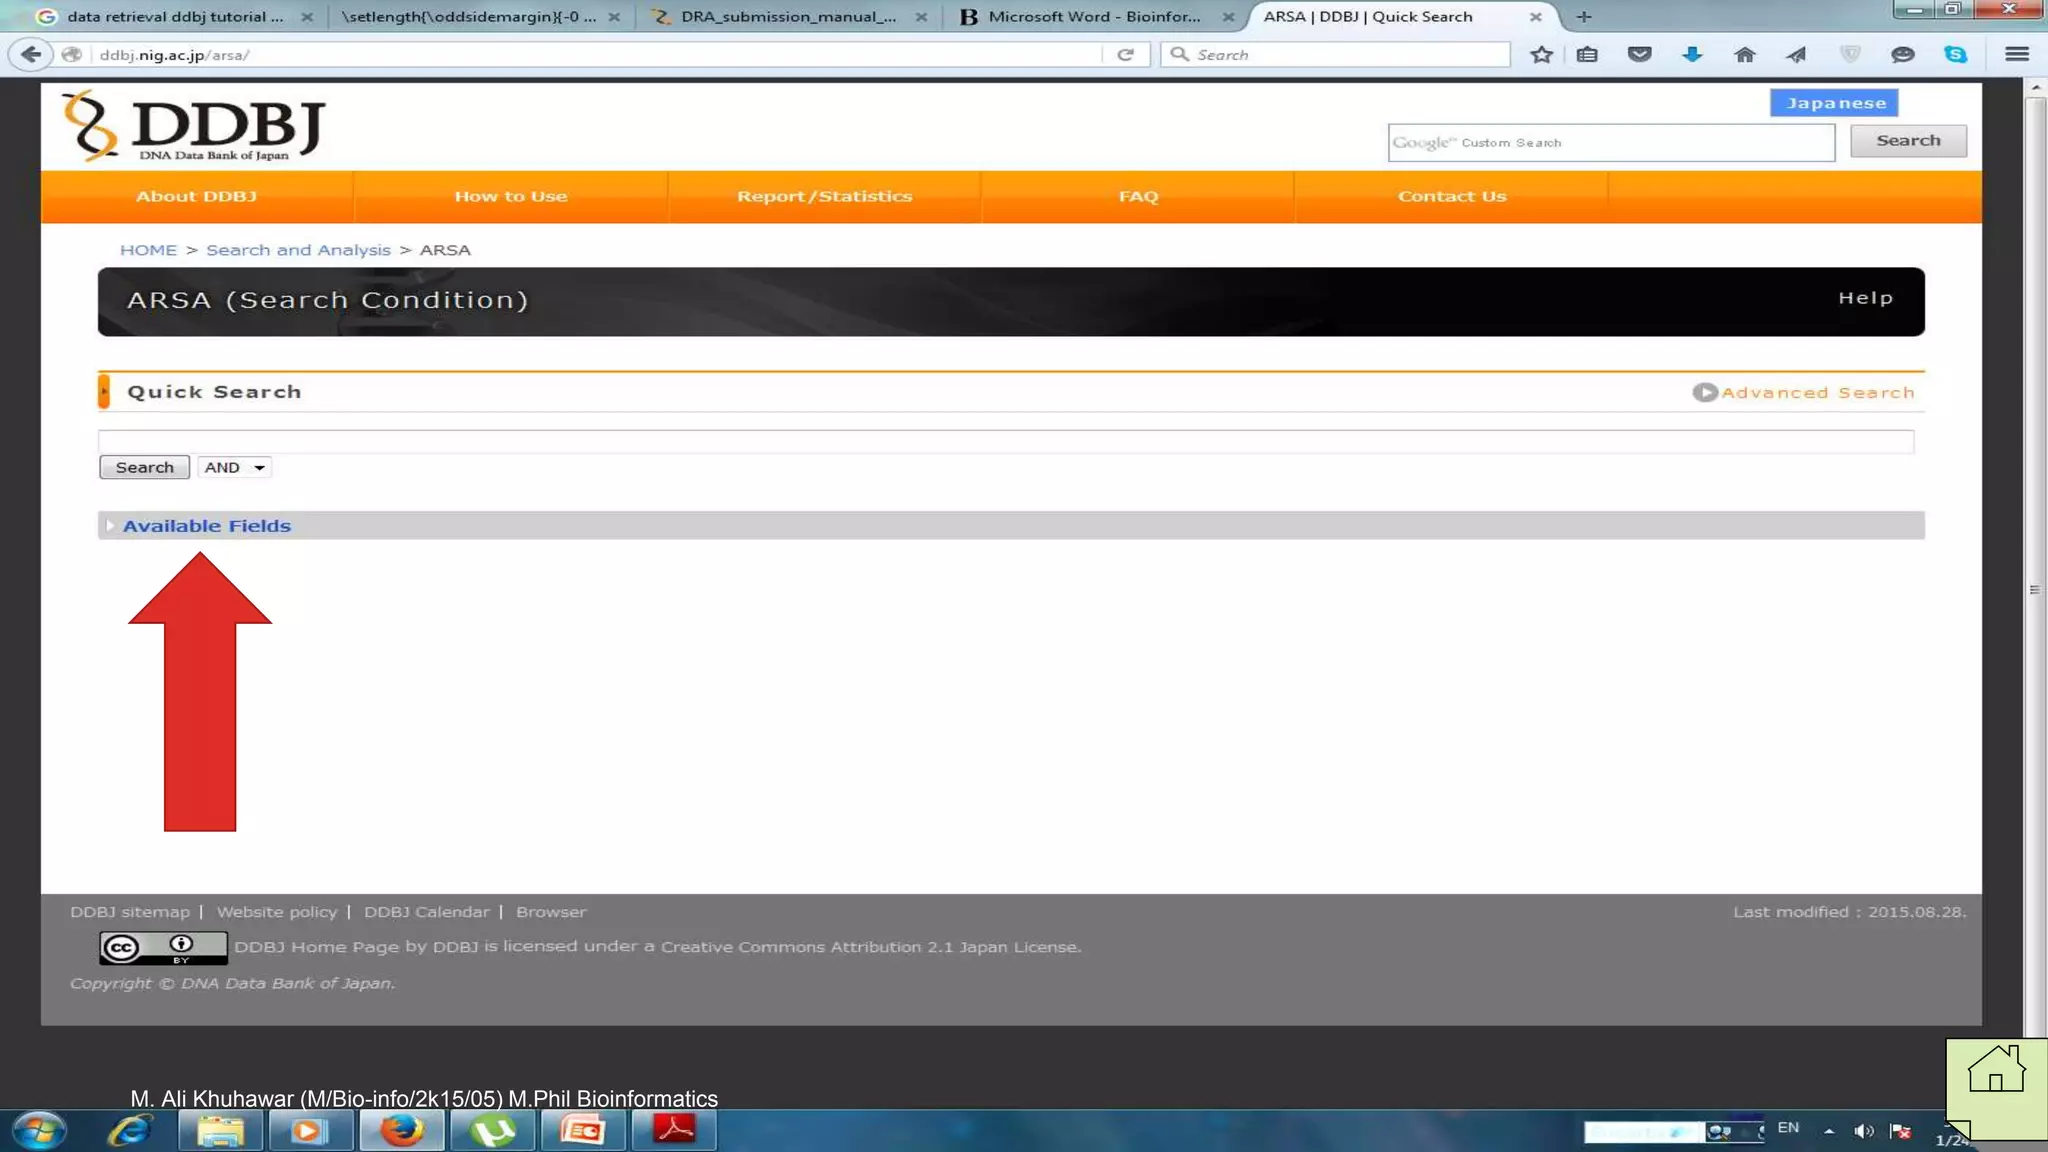Show hidden system tray icons arrow
Screen dimensions: 2048x1152
coord(1828,1131)
